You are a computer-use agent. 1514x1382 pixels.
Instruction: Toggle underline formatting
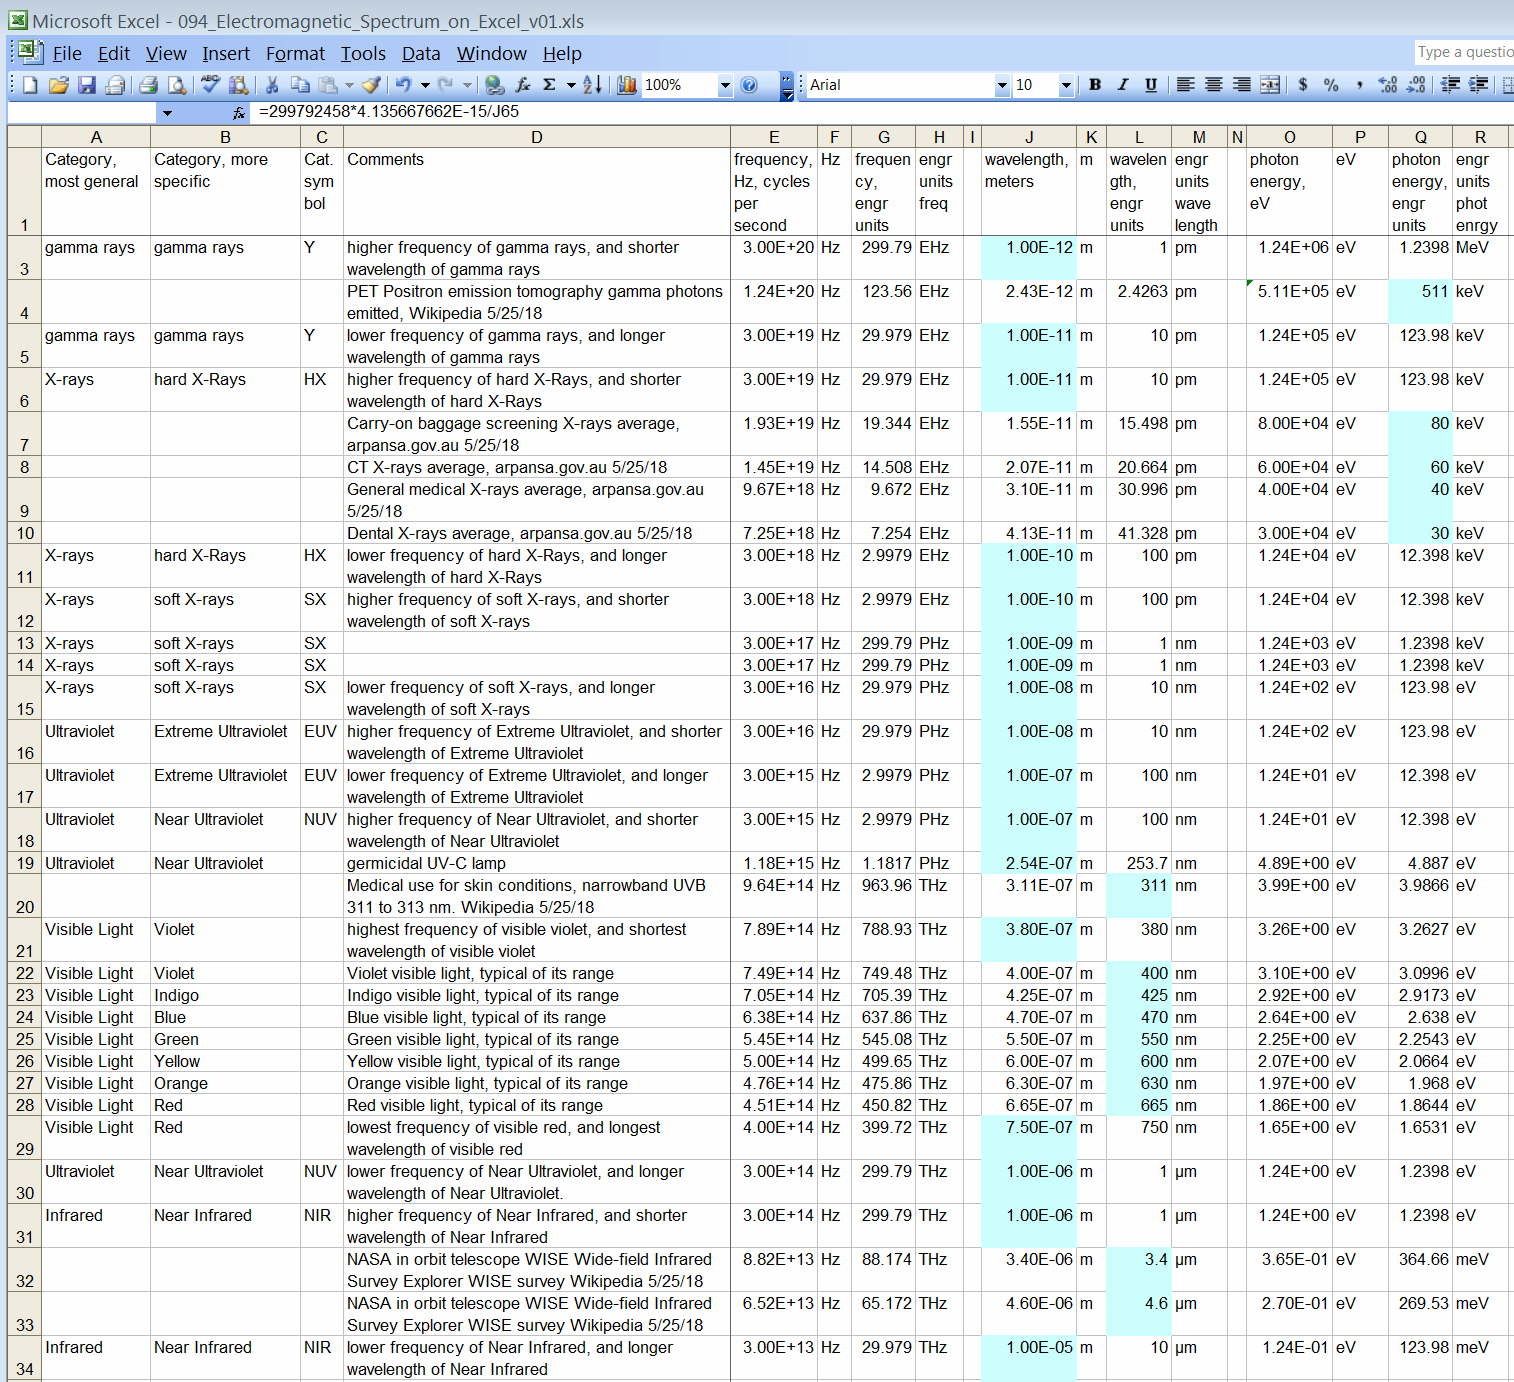[x=1150, y=85]
